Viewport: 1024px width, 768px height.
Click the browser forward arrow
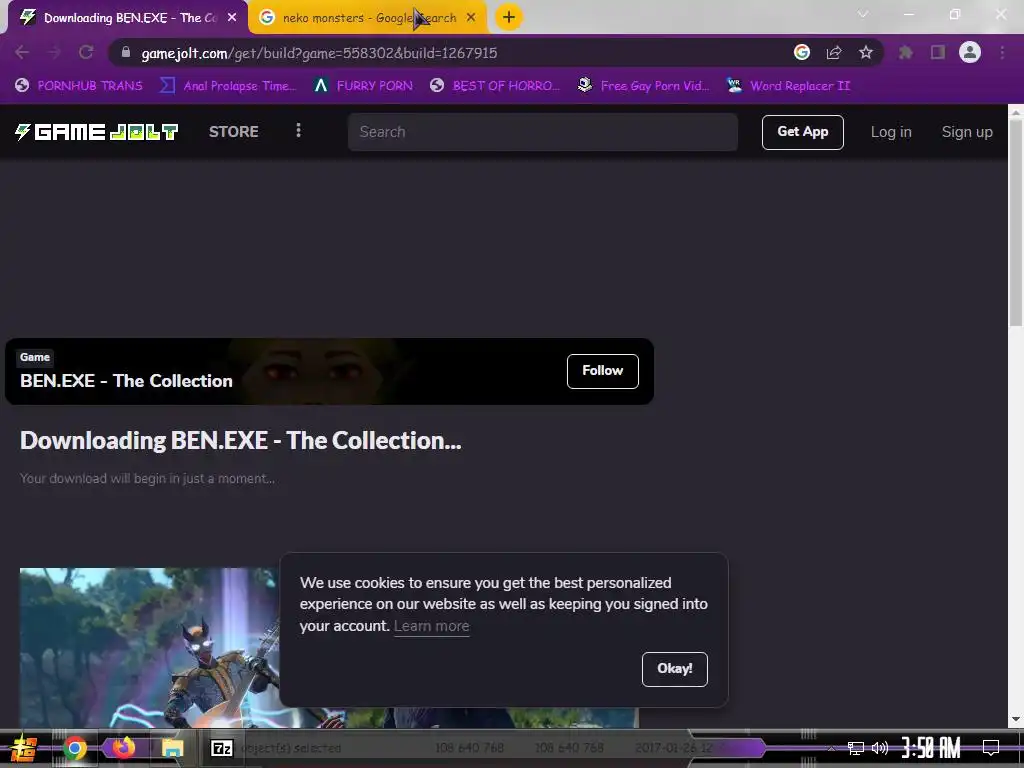[54, 52]
